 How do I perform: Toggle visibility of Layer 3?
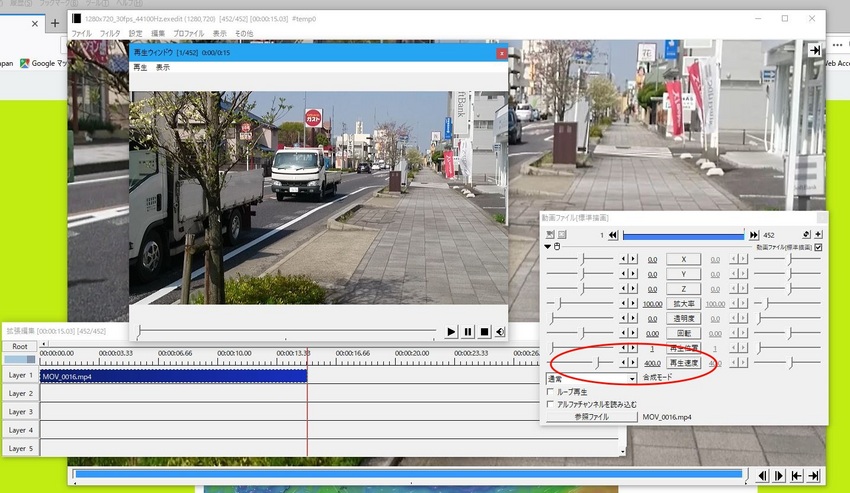(x=21, y=412)
